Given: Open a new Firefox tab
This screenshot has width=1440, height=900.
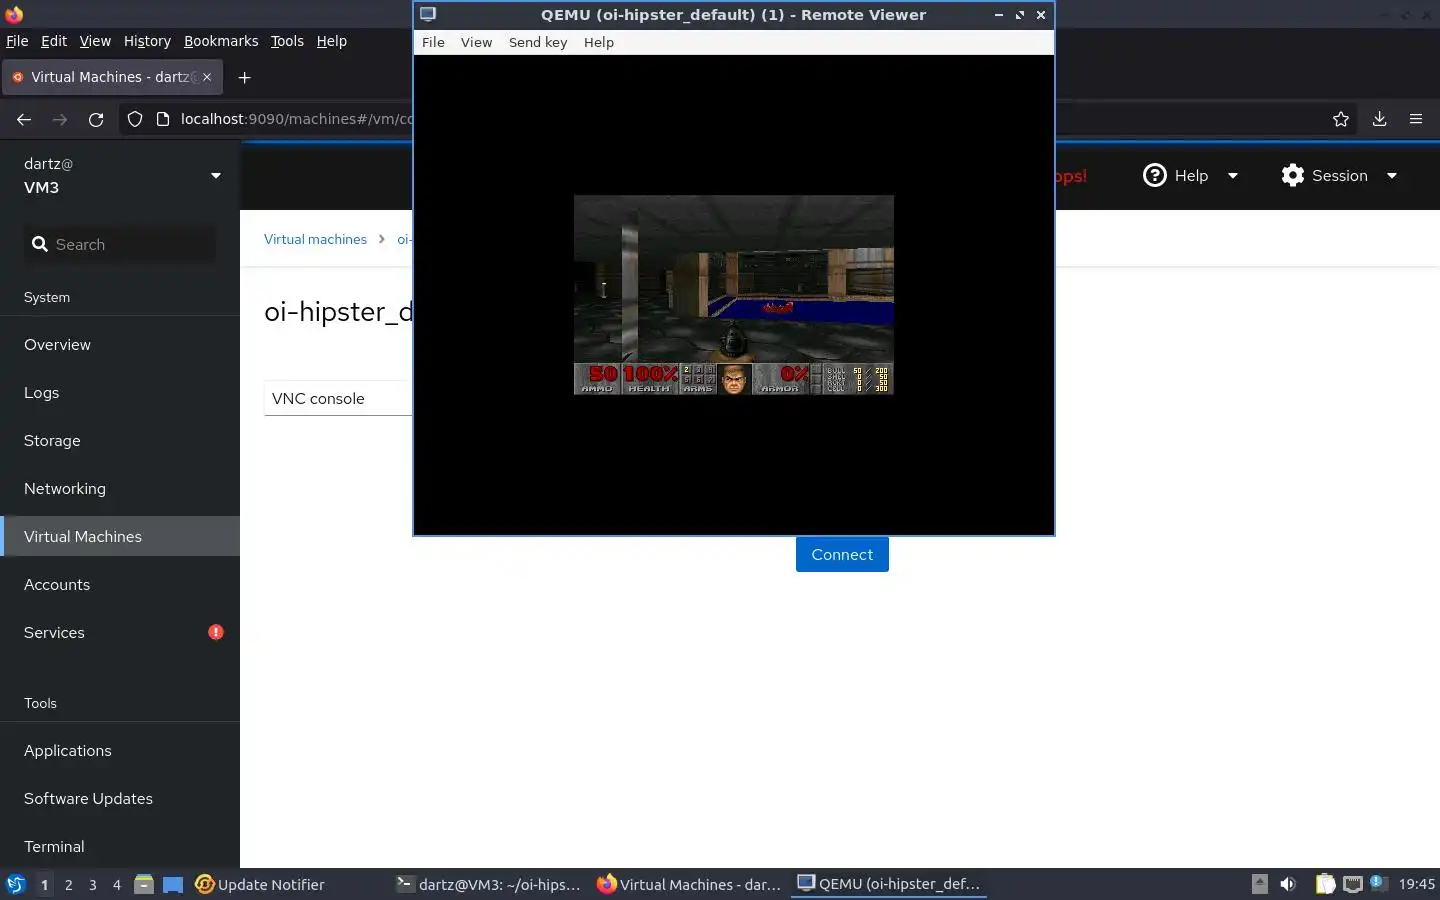Looking at the screenshot, I should point(244,77).
